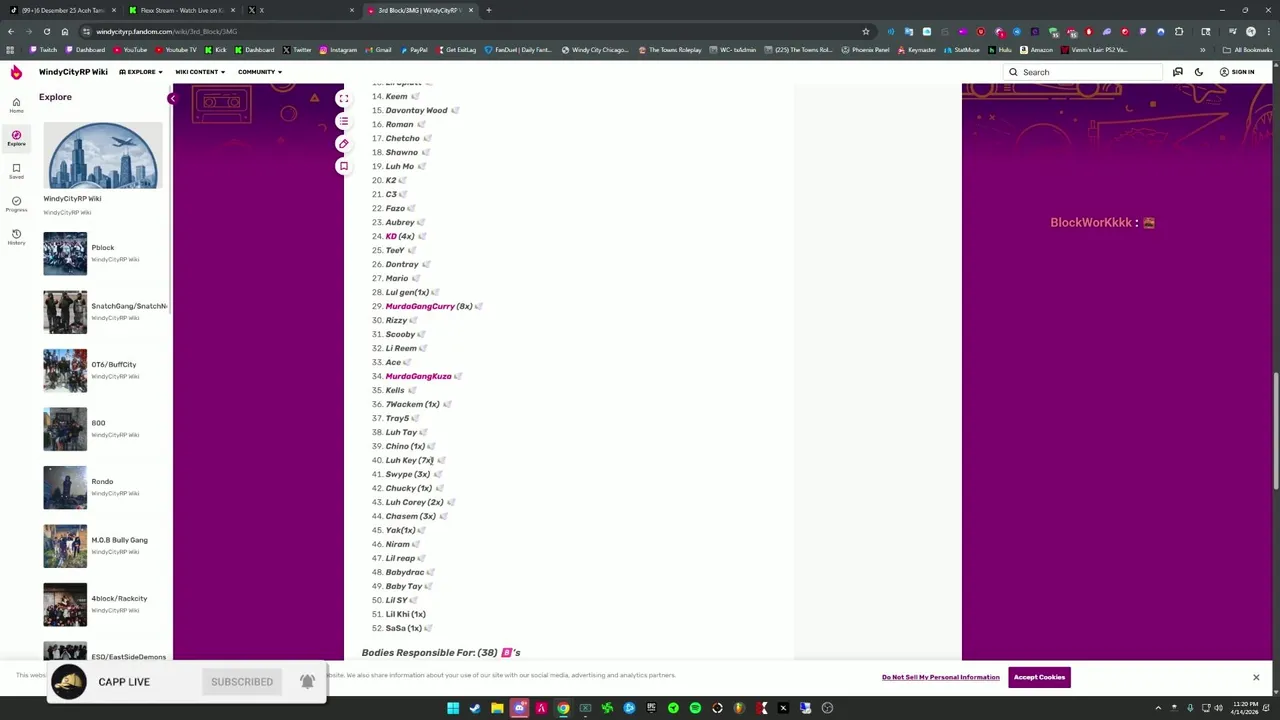Open the Gmail bookmark

(380, 50)
